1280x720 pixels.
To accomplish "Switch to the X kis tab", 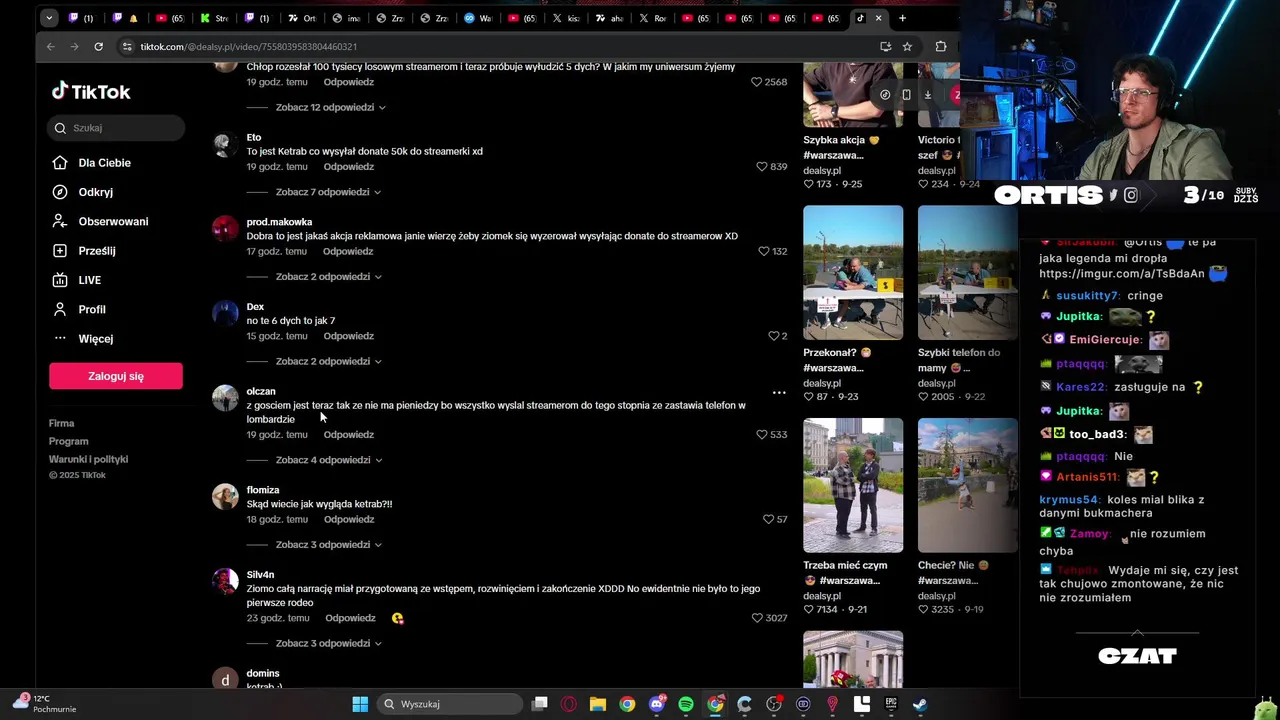I will pos(566,18).
